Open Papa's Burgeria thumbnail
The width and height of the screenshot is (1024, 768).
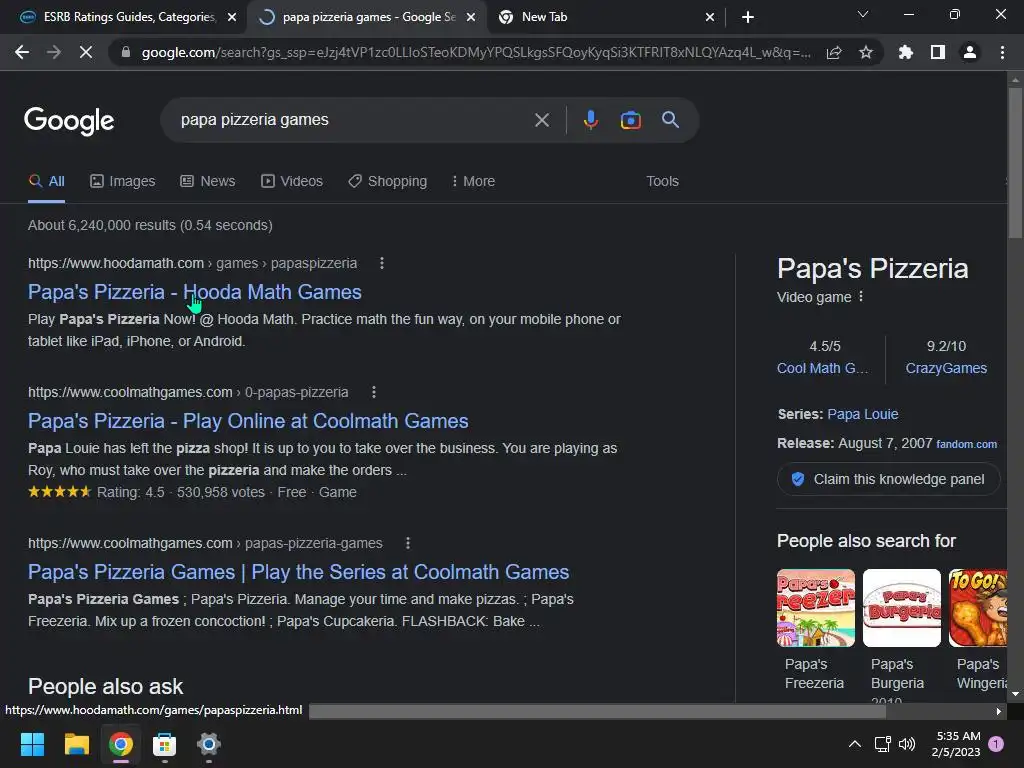point(901,608)
